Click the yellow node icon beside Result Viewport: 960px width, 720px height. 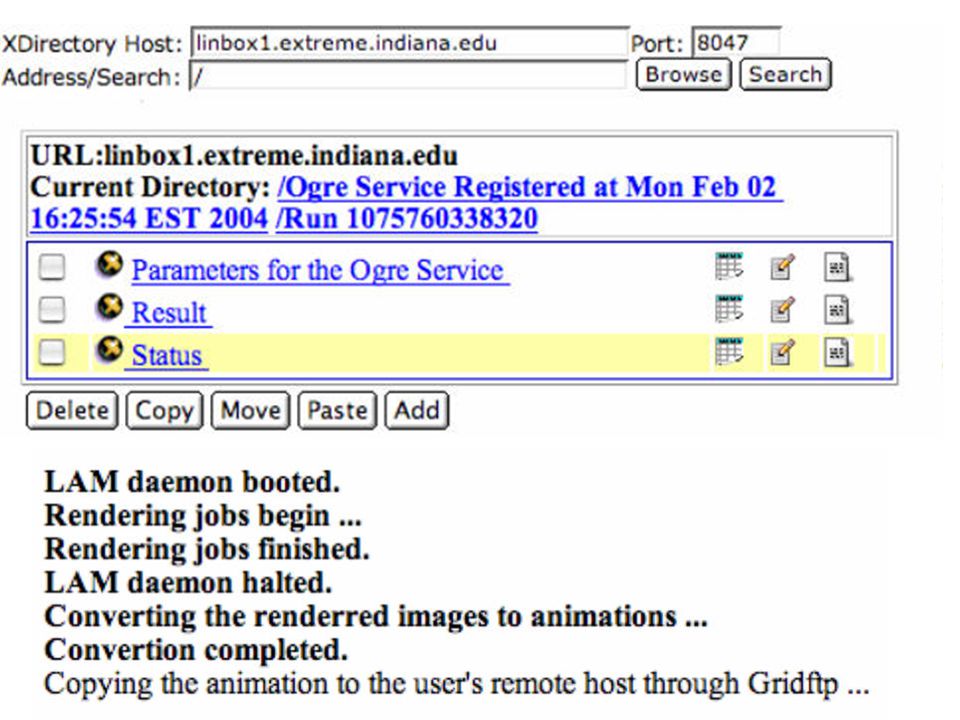pyautogui.click(x=110, y=307)
